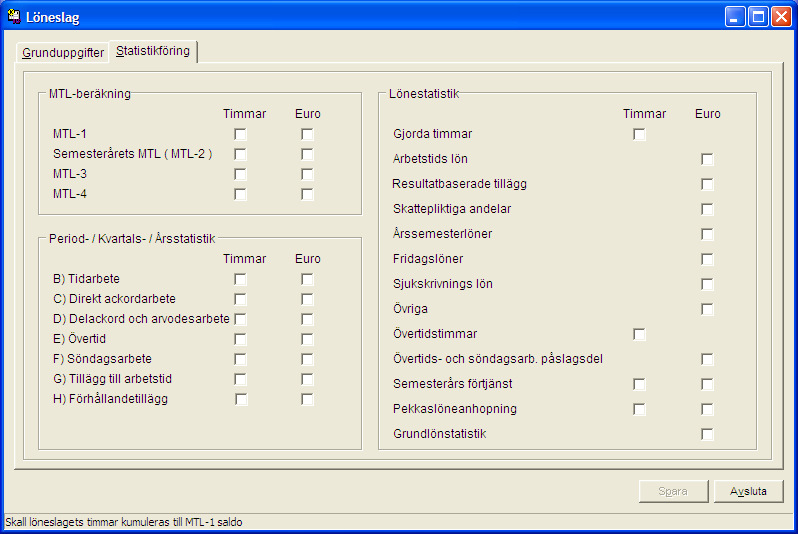Check Övertidstimmar Timmar checkbox

[x=639, y=334]
